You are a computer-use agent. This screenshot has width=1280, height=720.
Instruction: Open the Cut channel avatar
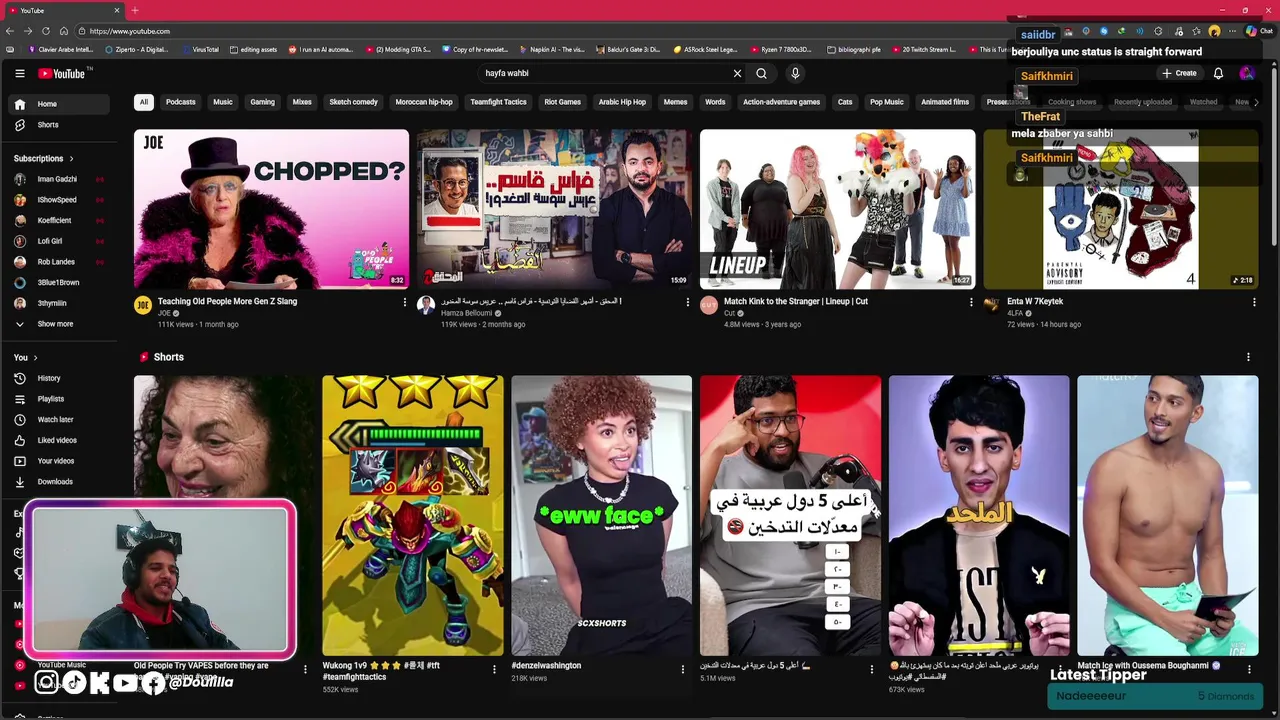click(x=709, y=306)
